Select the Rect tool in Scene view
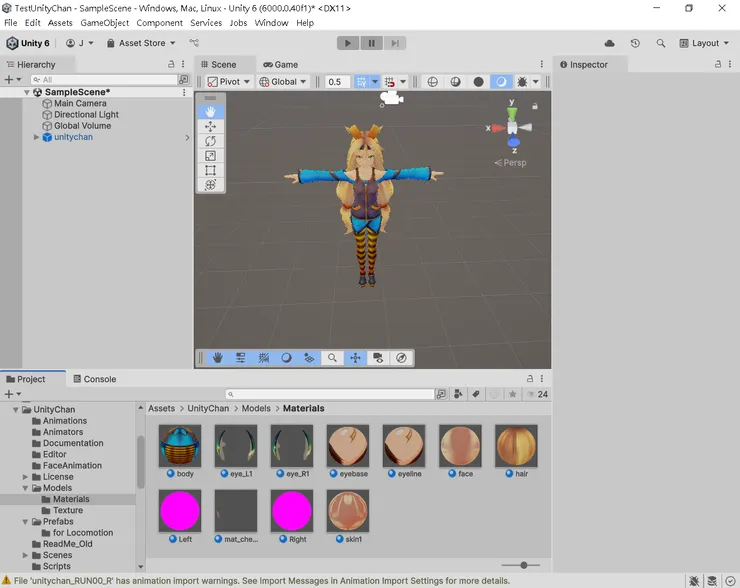The width and height of the screenshot is (740, 588). [x=210, y=171]
